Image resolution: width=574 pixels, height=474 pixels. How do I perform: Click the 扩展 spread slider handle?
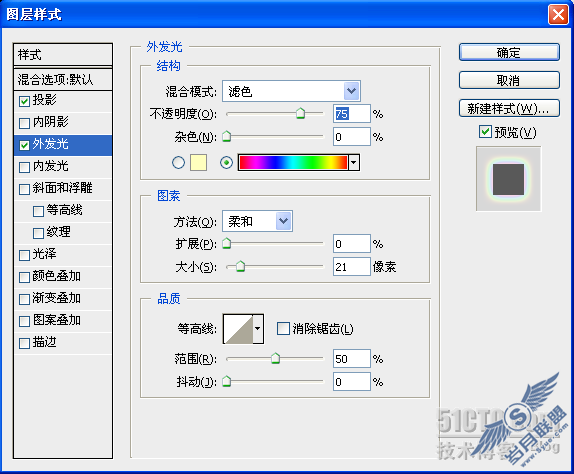point(227,243)
